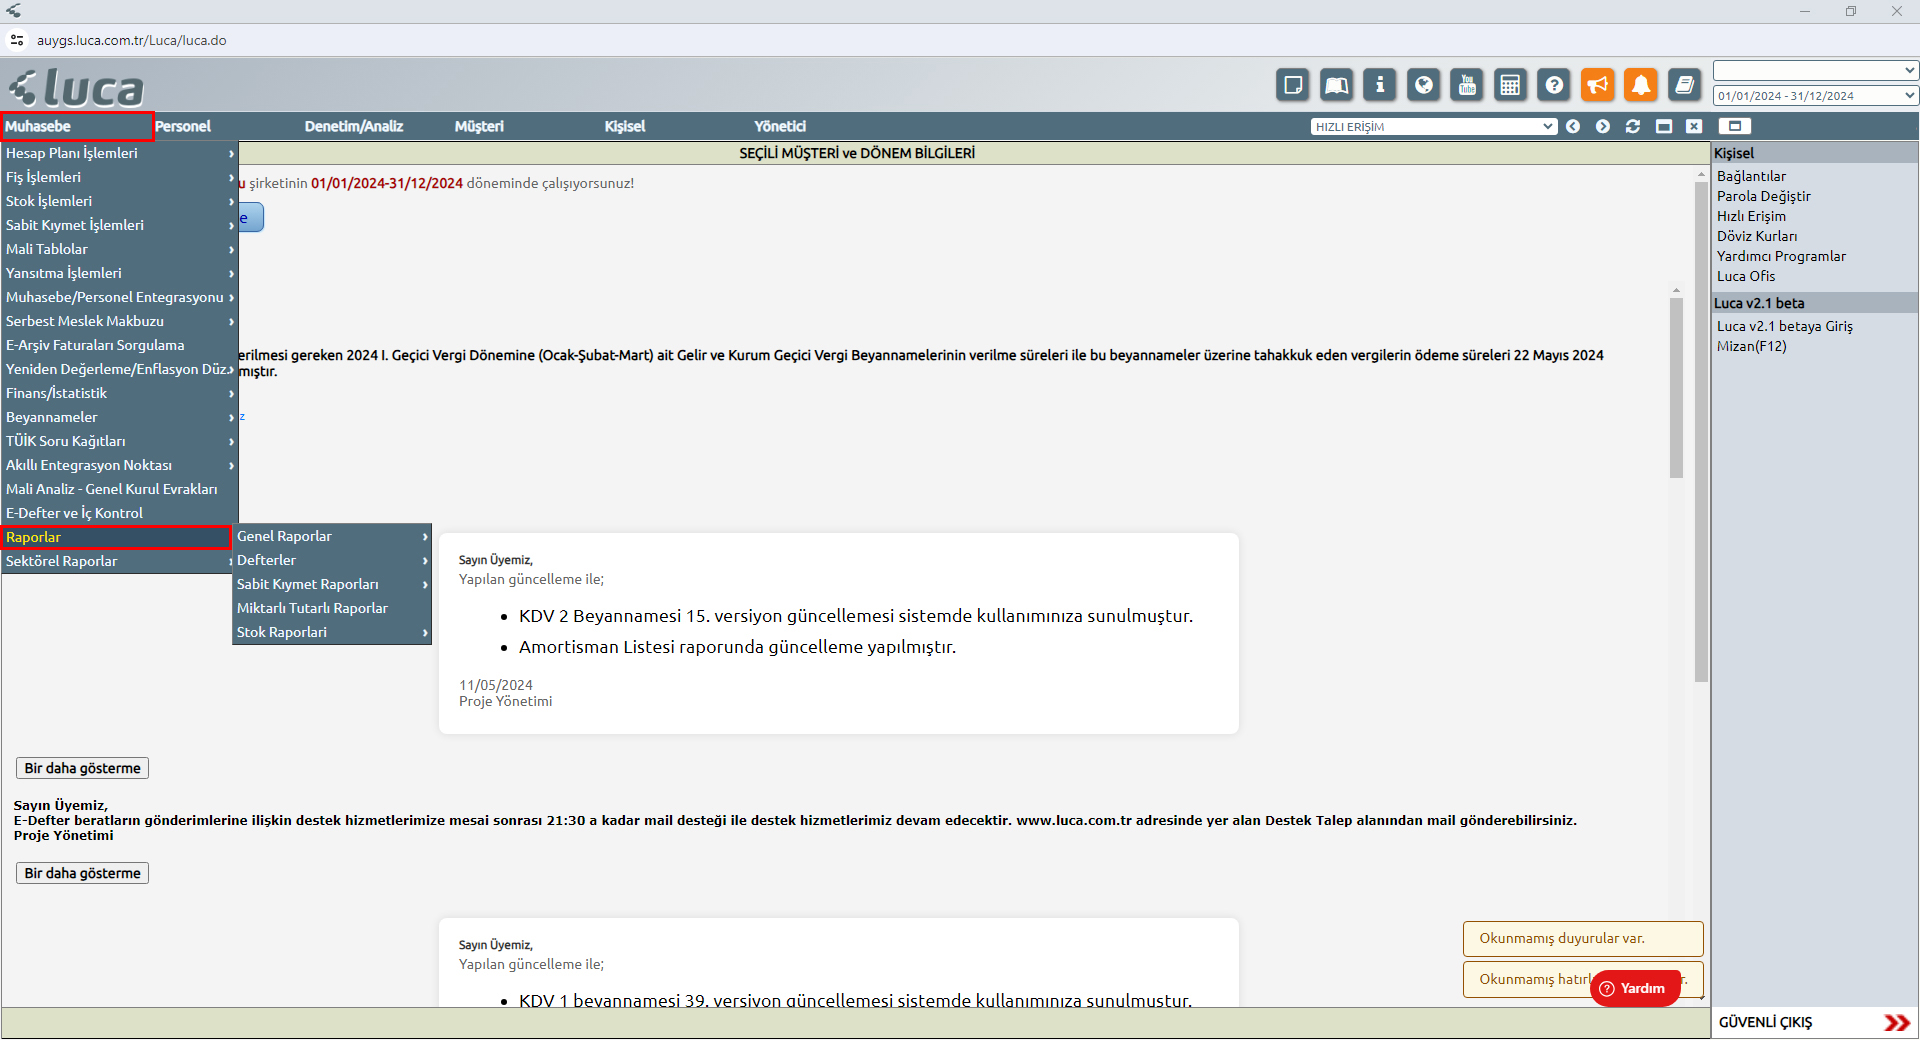Screen dimensions: 1920x1040
Task: Select Serbest Meslek Makbuzu menu item
Action: click(119, 321)
